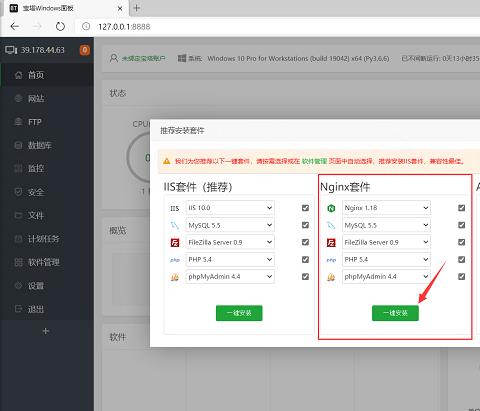
Task: Click the user account icon in header
Action: (114, 58)
